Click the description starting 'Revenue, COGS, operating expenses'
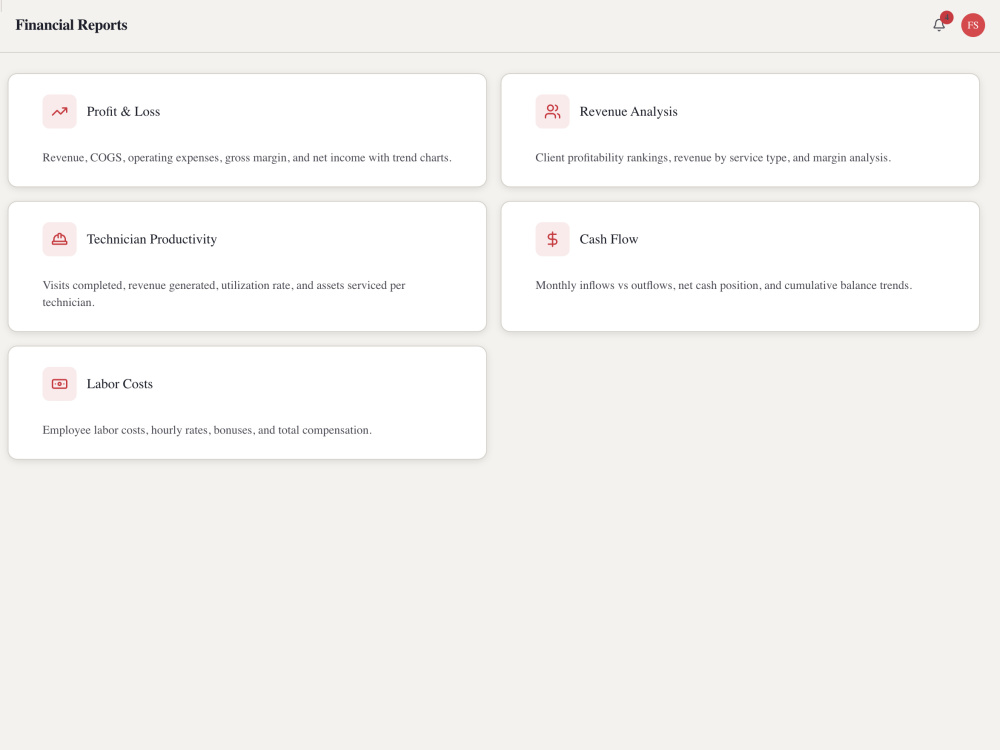1000x750 pixels. tap(247, 158)
